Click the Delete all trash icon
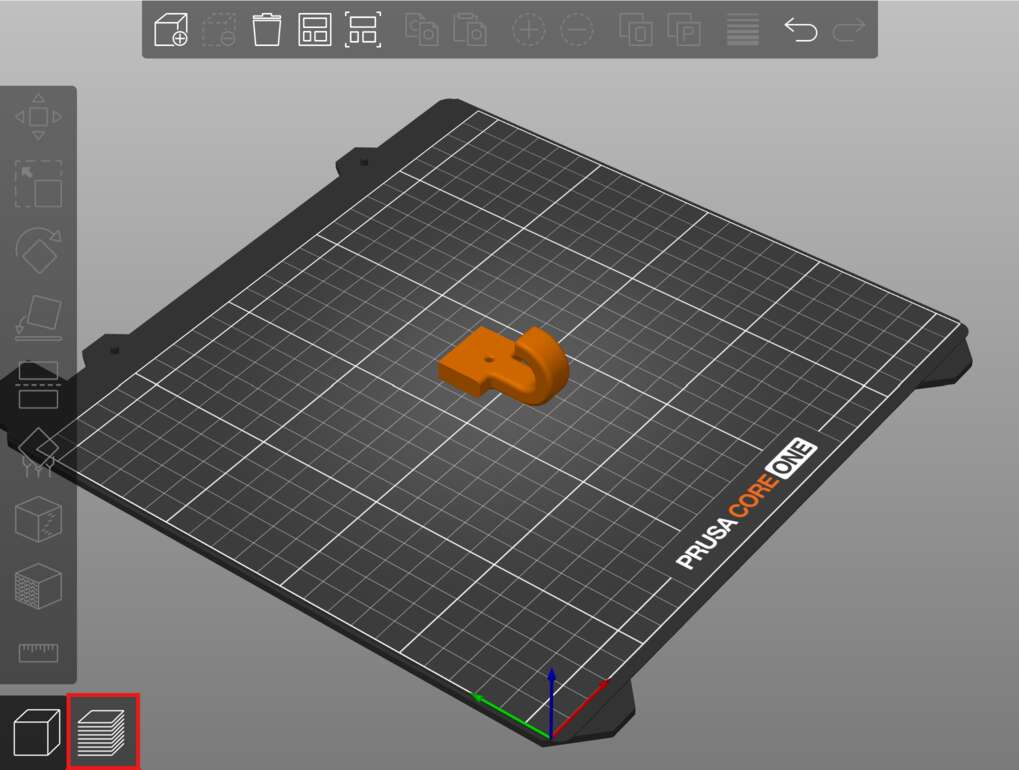 click(266, 30)
